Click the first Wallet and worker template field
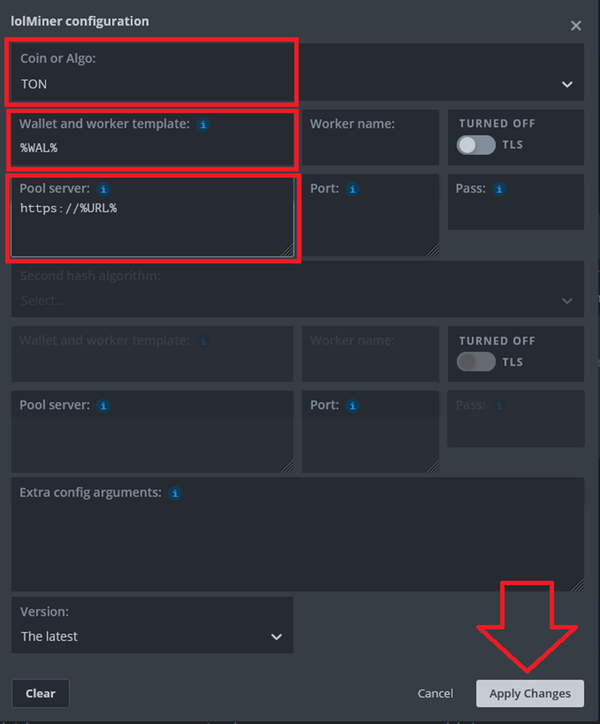This screenshot has width=600, height=724. pos(155,148)
